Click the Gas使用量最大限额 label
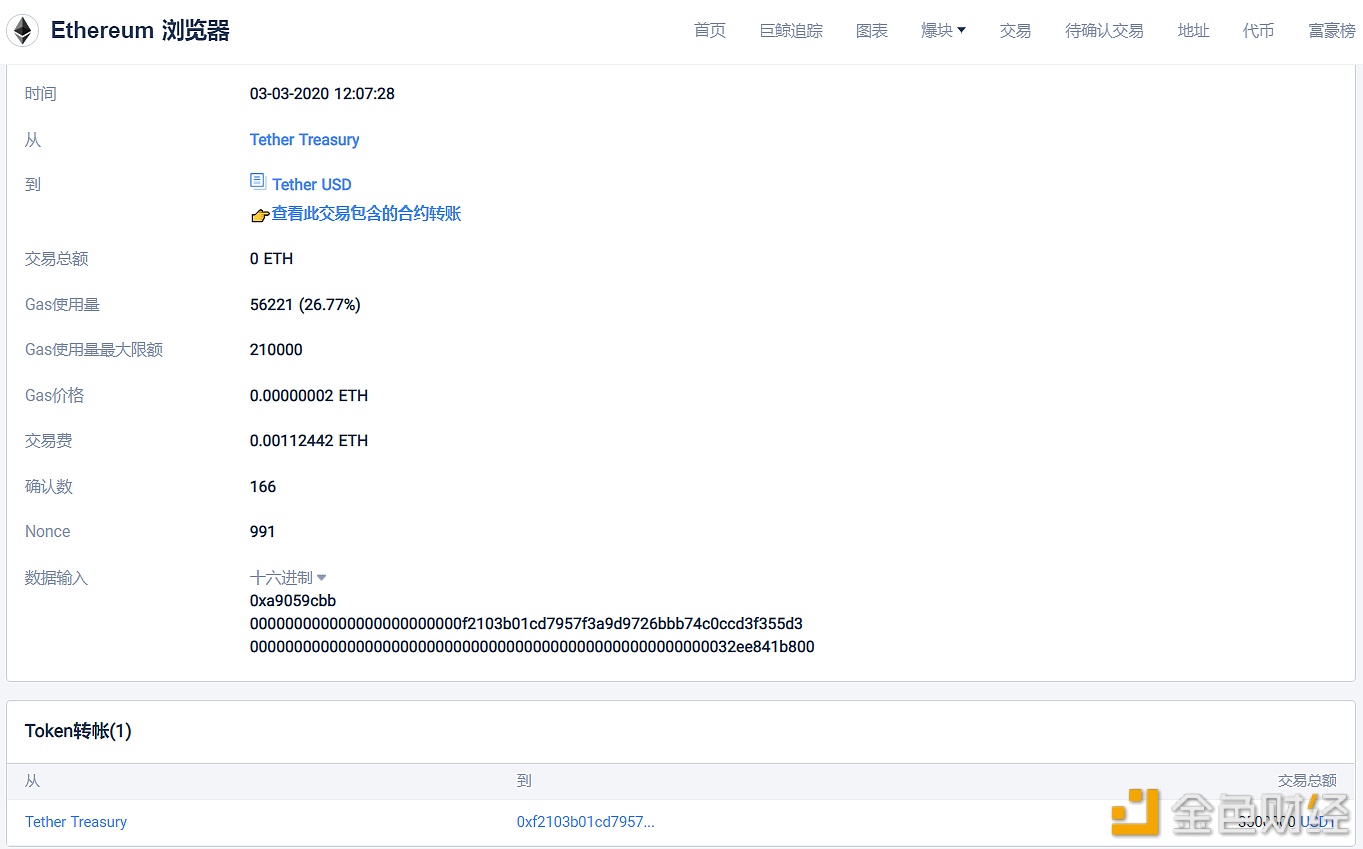The height and width of the screenshot is (849, 1363). tap(94, 350)
